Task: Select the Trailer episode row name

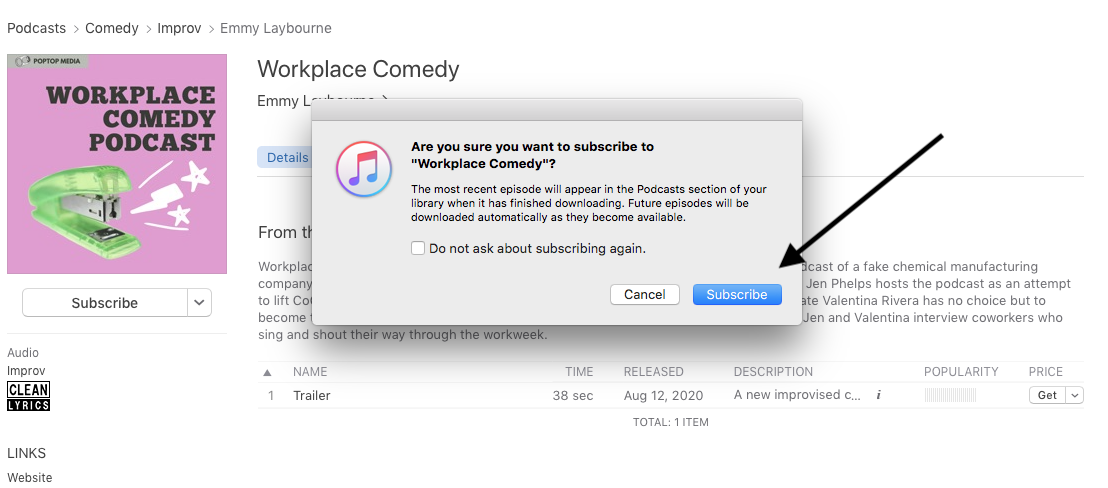Action: click(312, 395)
